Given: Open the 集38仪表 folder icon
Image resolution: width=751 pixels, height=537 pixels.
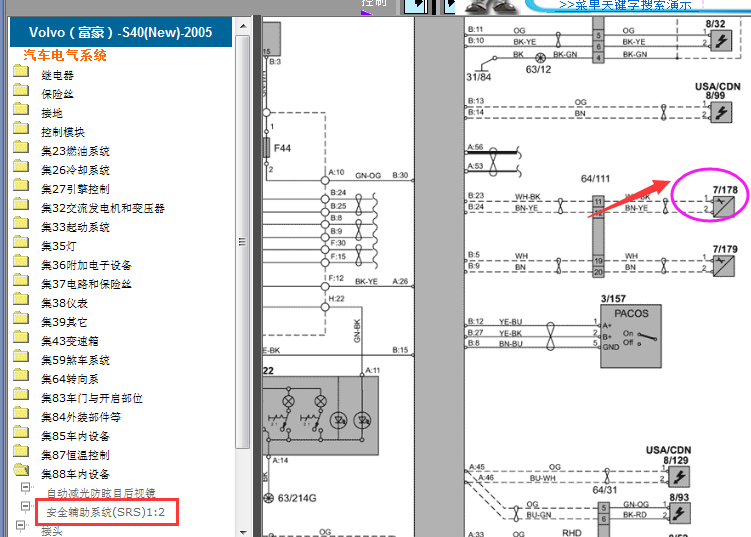Looking at the screenshot, I should pos(21,300).
